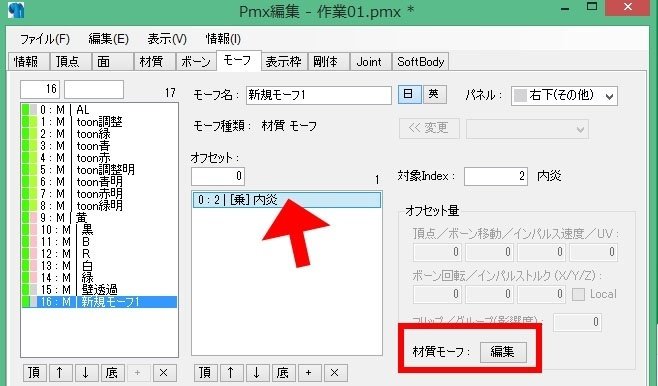Switch to the Joint tab
The image size is (658, 386).
371,62
